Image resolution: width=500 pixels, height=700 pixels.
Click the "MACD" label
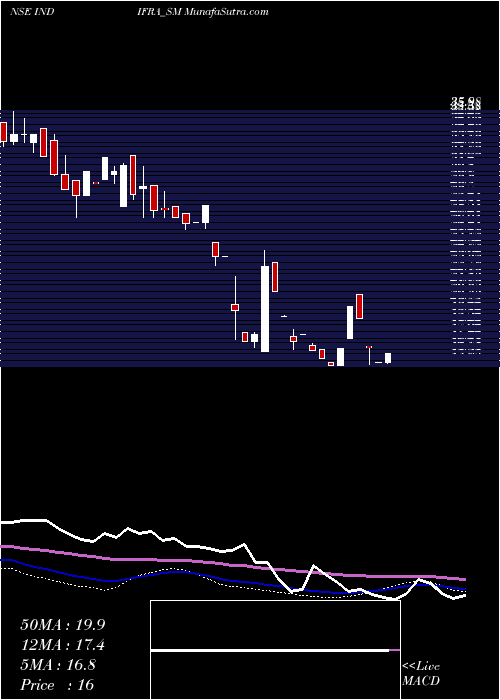point(421,681)
